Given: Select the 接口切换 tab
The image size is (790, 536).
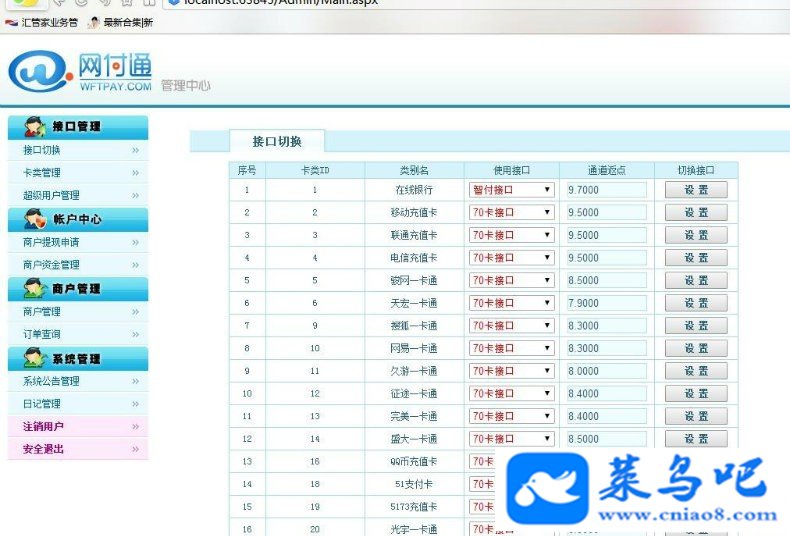Looking at the screenshot, I should coord(277,142).
